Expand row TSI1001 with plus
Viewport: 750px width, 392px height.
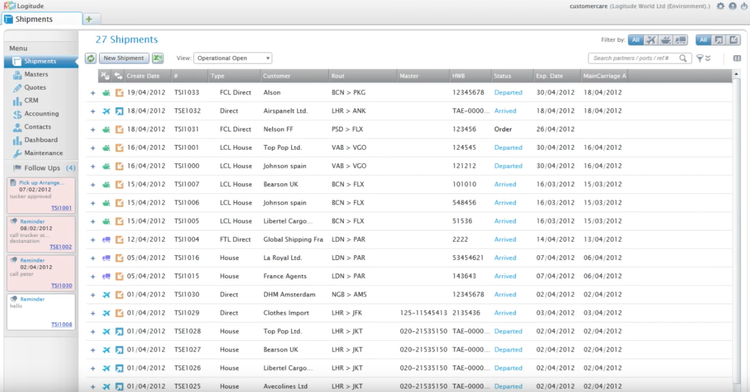(93, 148)
